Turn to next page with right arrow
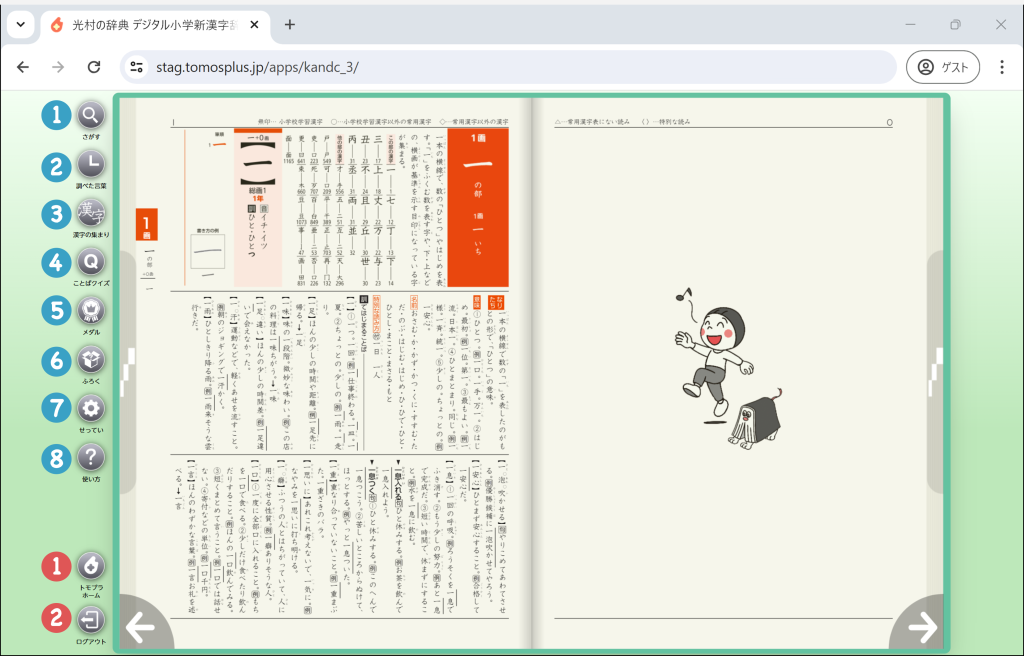 (920, 625)
